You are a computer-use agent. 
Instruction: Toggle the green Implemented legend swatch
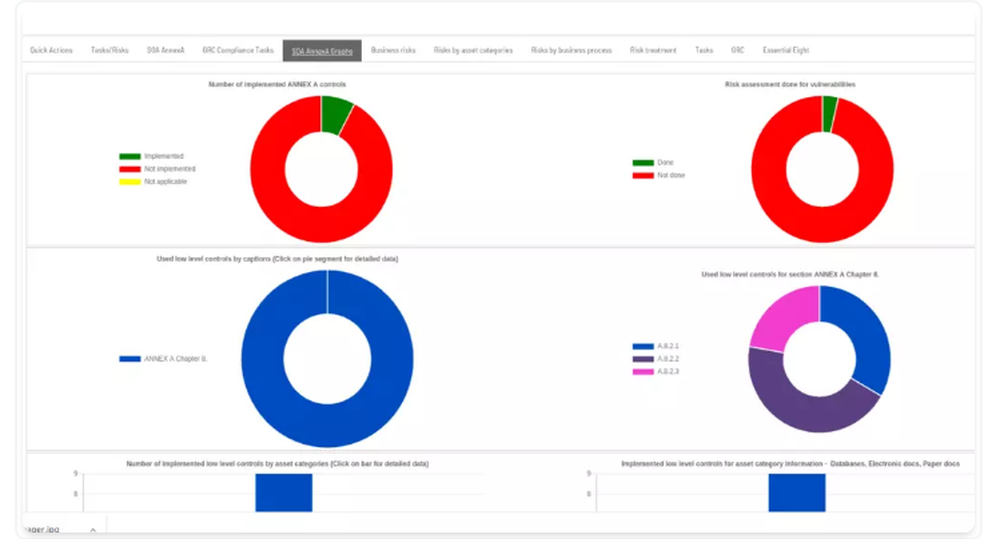click(130, 156)
